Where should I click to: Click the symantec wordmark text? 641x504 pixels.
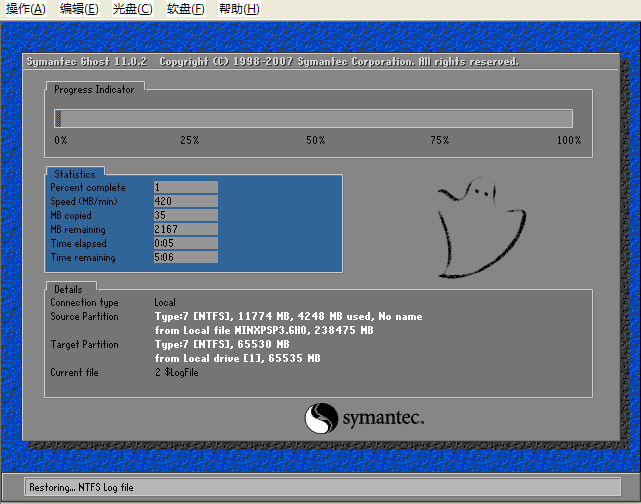[x=383, y=418]
